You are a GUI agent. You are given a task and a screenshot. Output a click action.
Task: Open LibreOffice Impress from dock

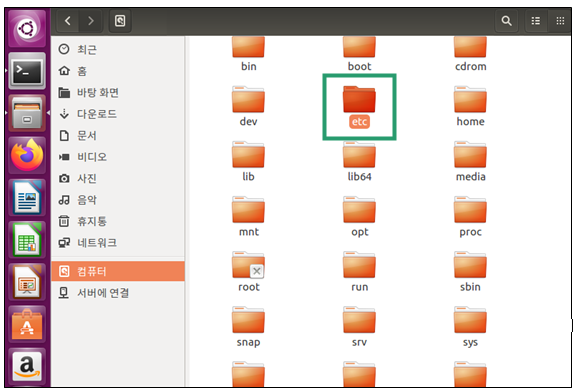tap(27, 282)
